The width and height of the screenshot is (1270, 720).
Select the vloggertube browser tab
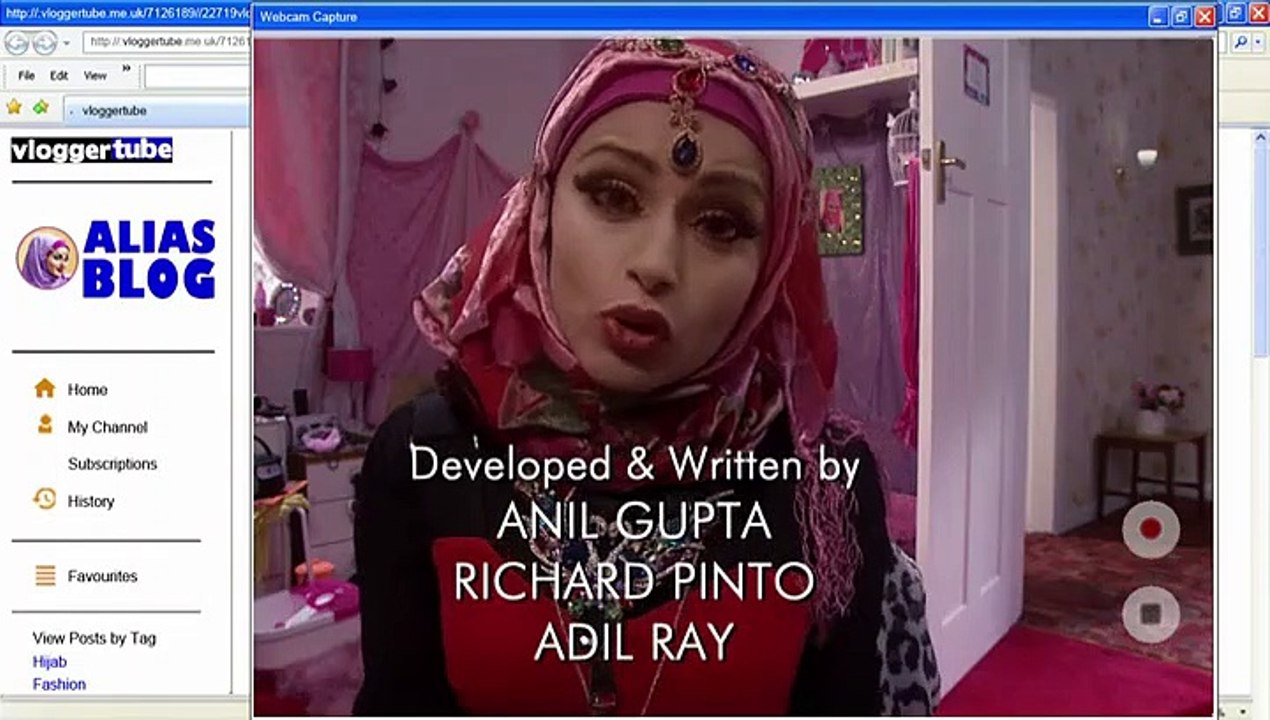tap(156, 111)
